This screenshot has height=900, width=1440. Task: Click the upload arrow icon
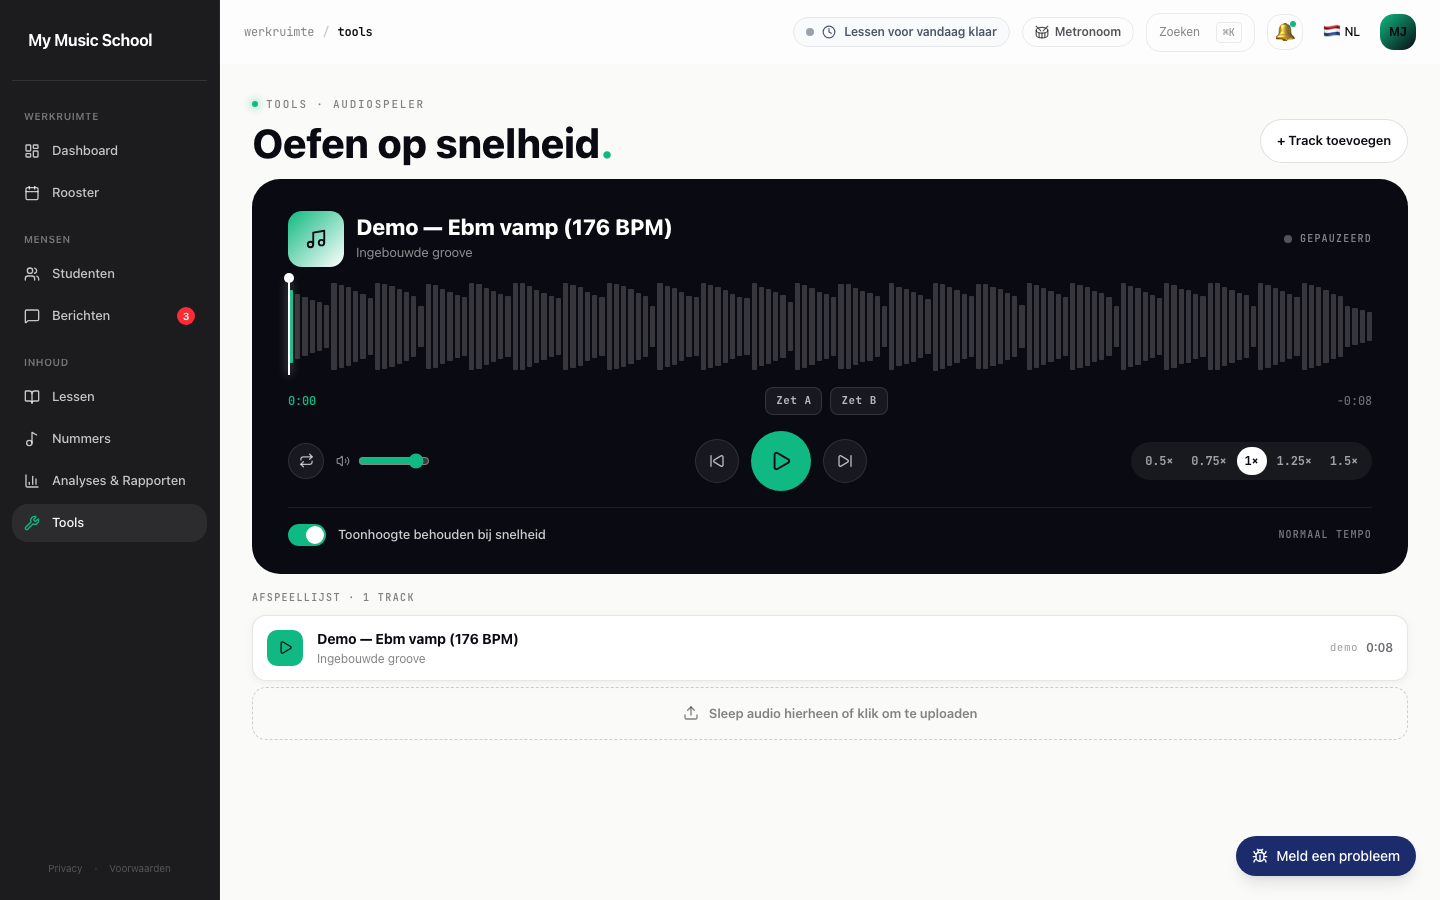point(691,713)
